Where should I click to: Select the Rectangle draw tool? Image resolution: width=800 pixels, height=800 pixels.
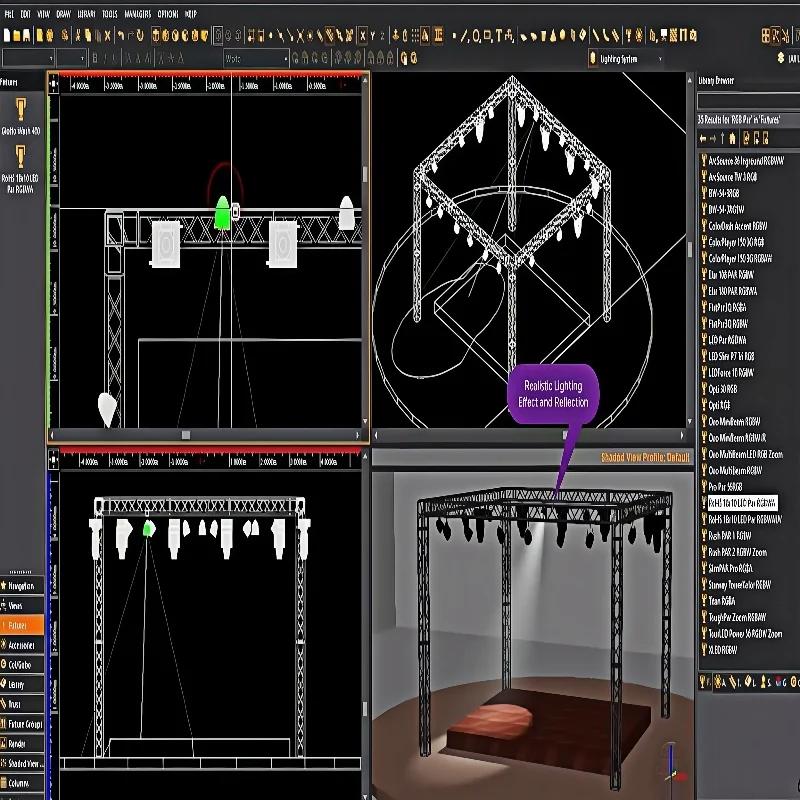coord(487,36)
